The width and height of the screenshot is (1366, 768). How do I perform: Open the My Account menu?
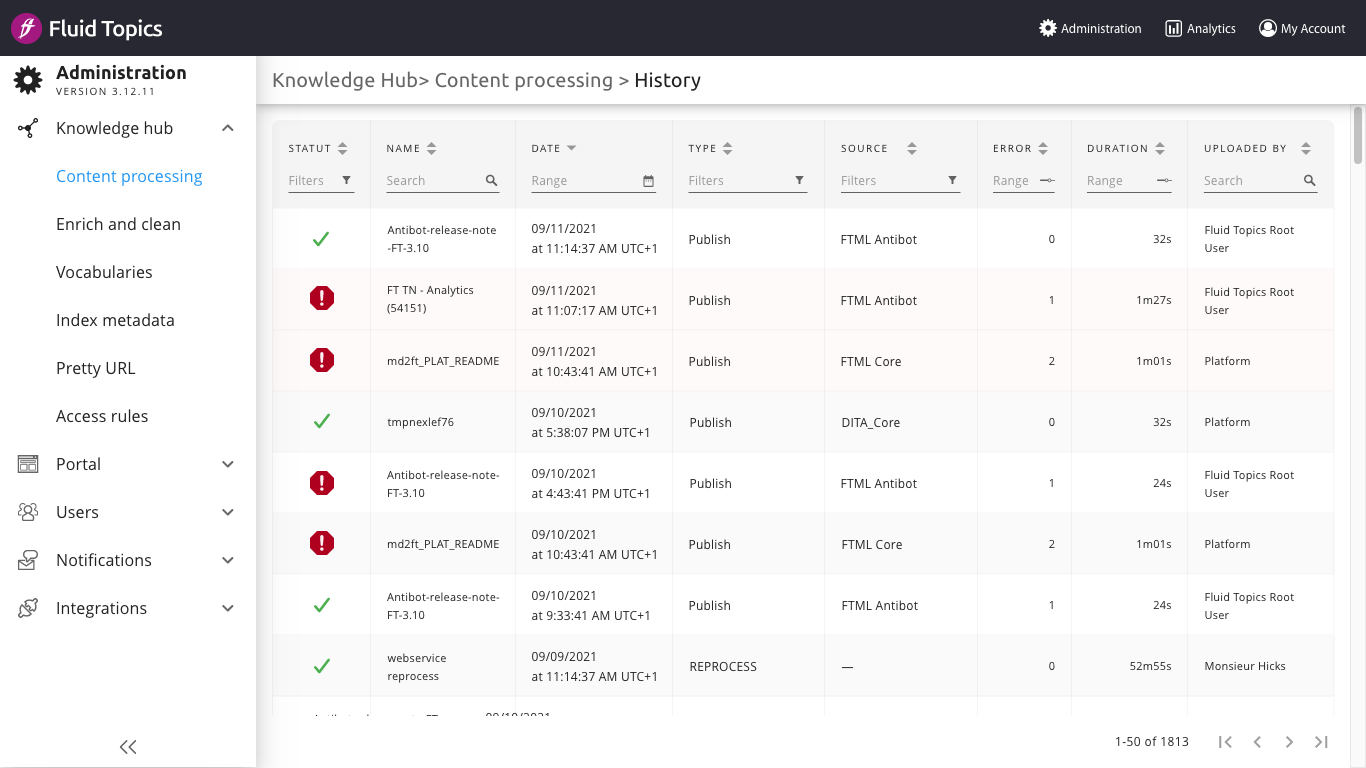[x=1302, y=28]
